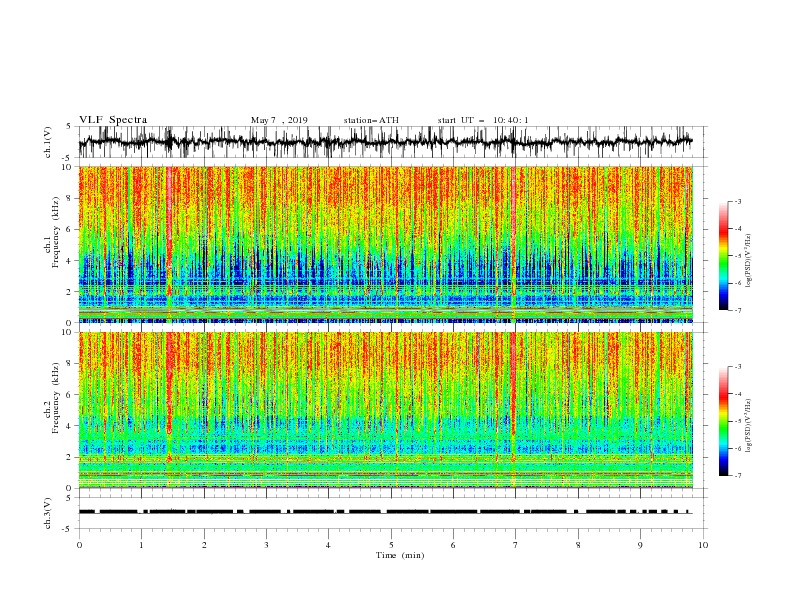
Task: Click the 'Time (min)' axis title
Action: 400,555
